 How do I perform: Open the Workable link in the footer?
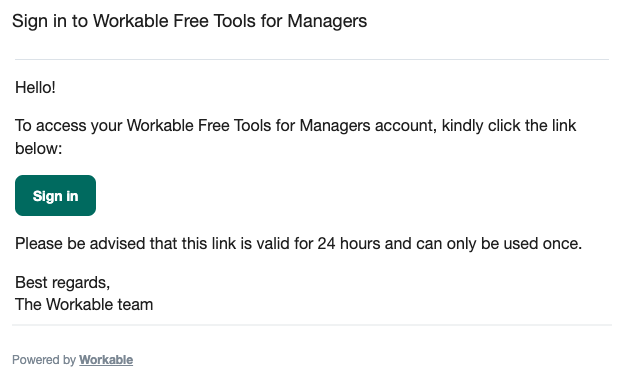click(106, 360)
